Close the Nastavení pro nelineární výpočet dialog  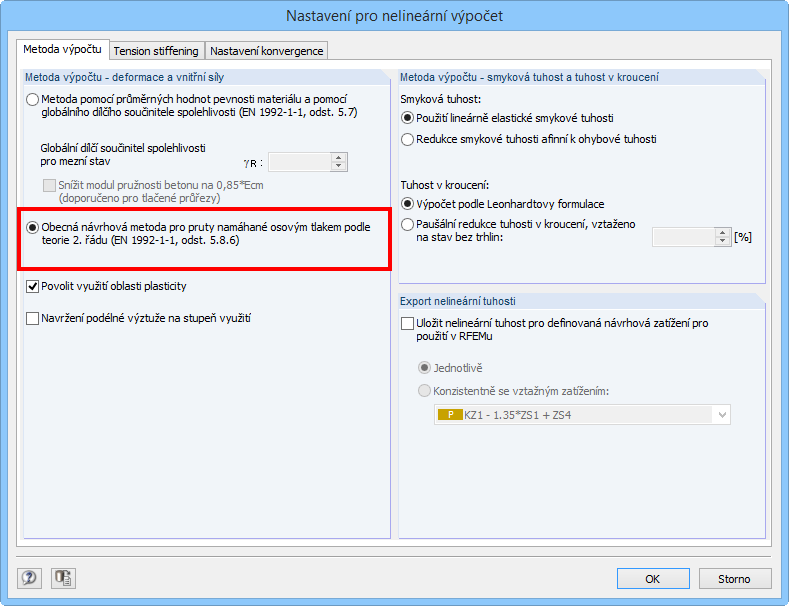pyautogui.click(x=767, y=16)
